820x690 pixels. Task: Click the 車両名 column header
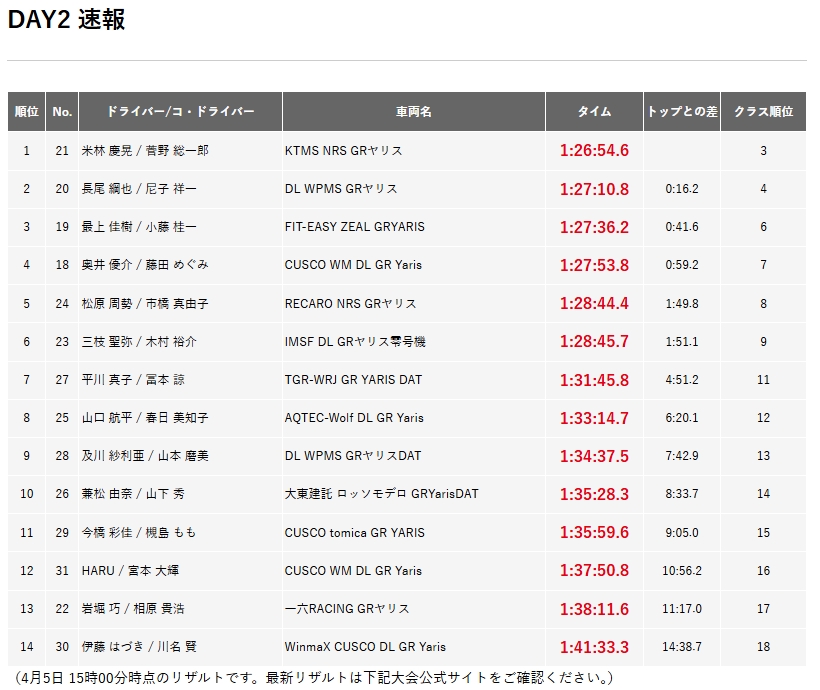click(x=413, y=112)
